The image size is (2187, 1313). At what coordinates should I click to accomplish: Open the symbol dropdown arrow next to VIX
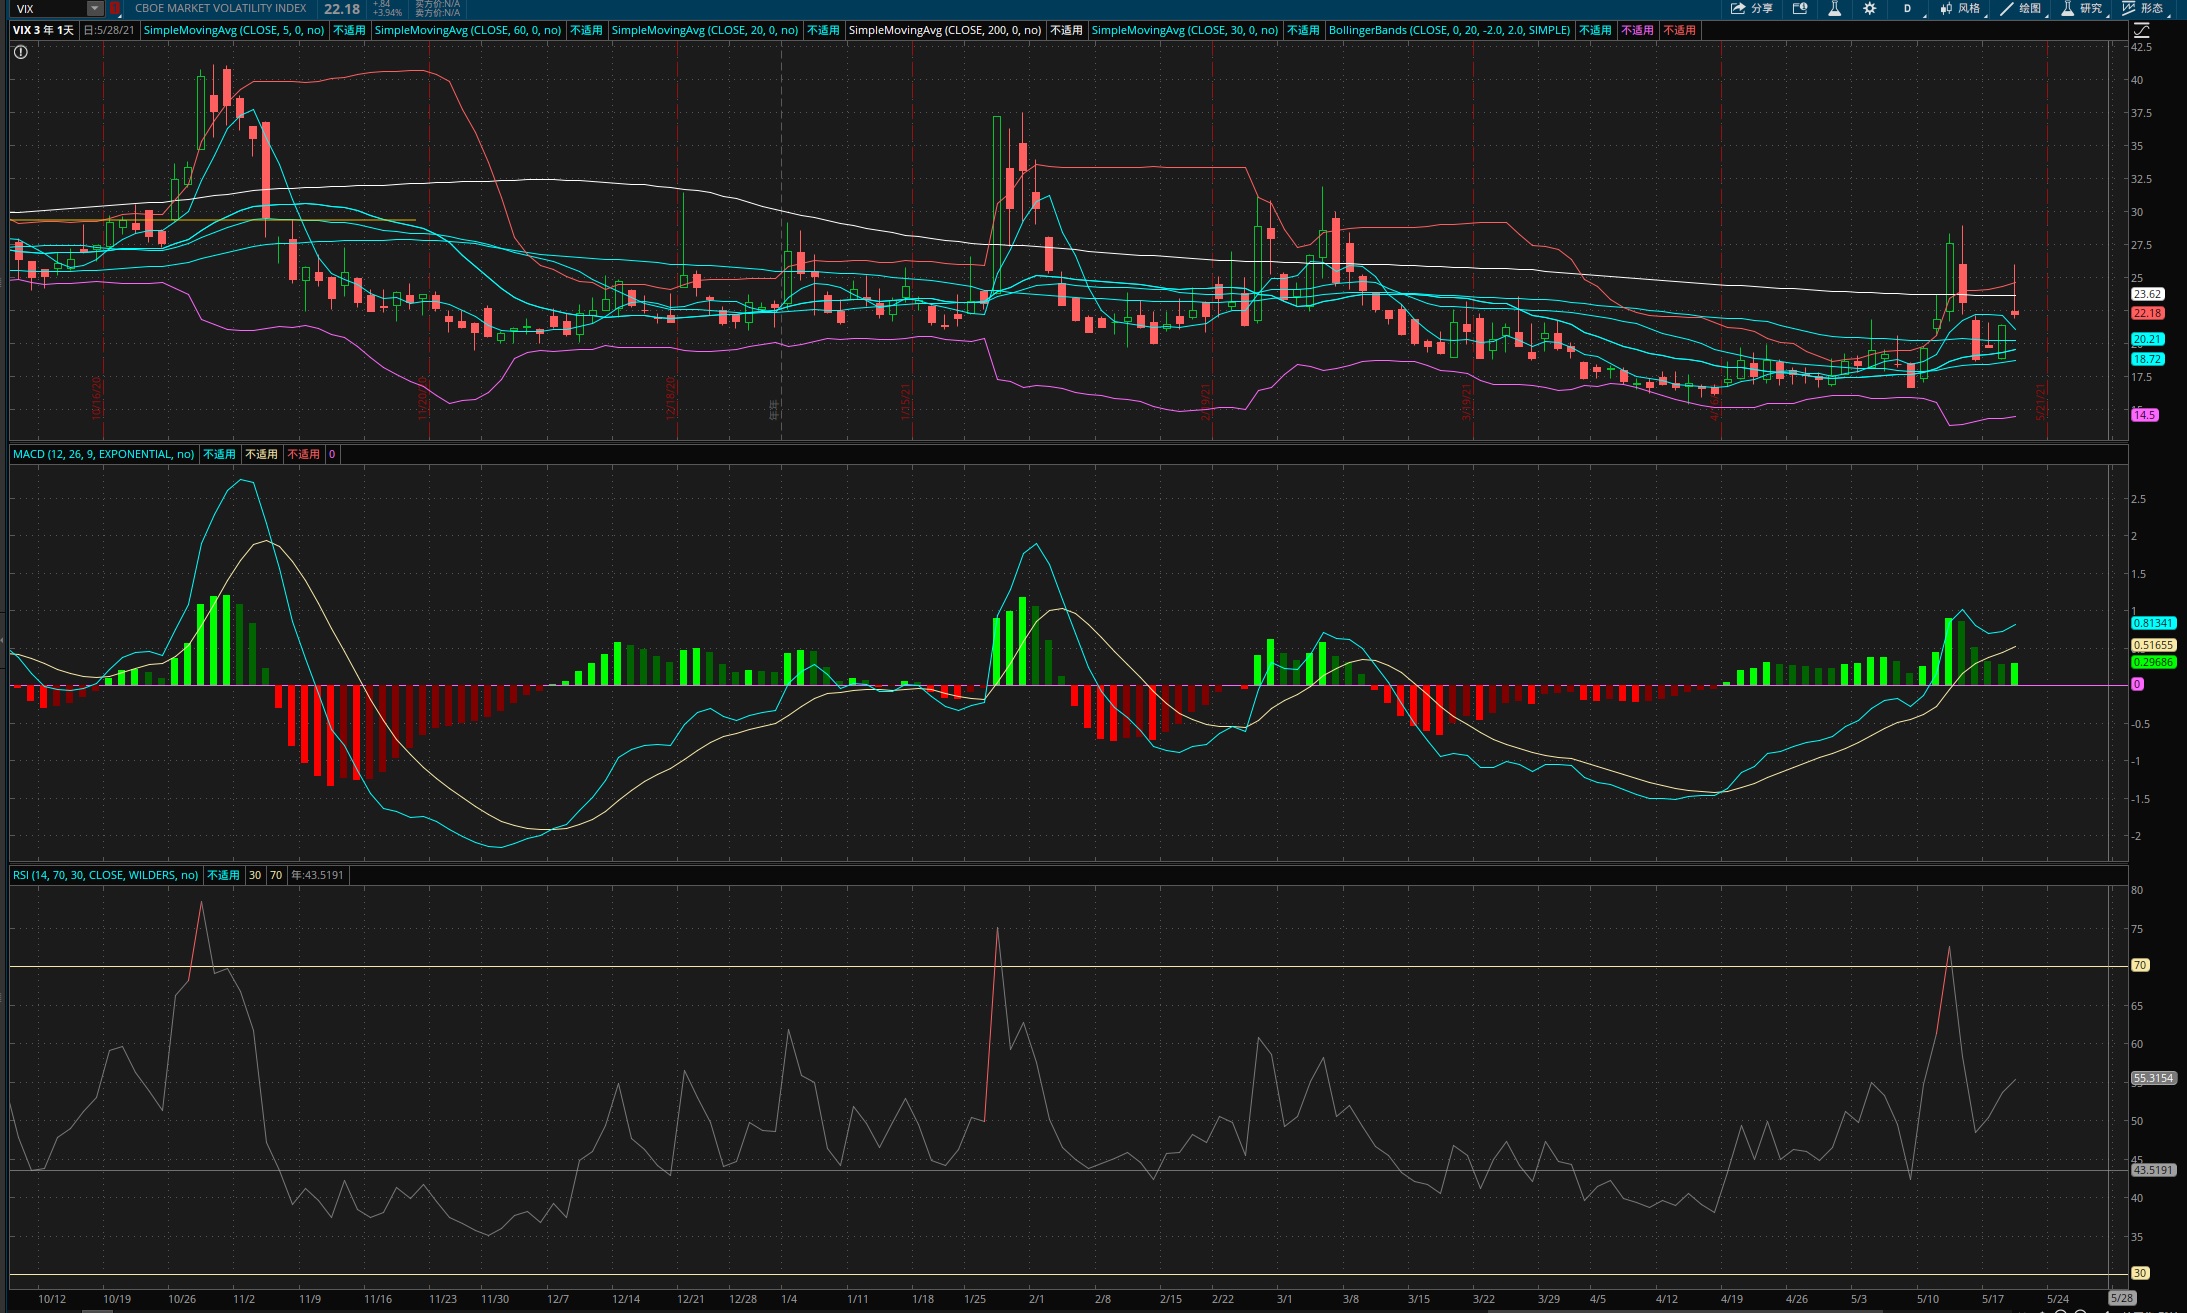(x=95, y=9)
